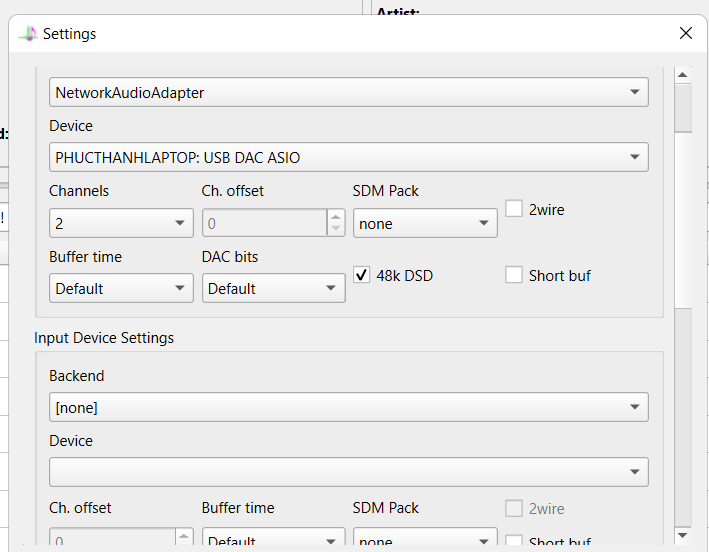Click the input Ch. offset field
This screenshot has height=552, width=709.
point(112,537)
